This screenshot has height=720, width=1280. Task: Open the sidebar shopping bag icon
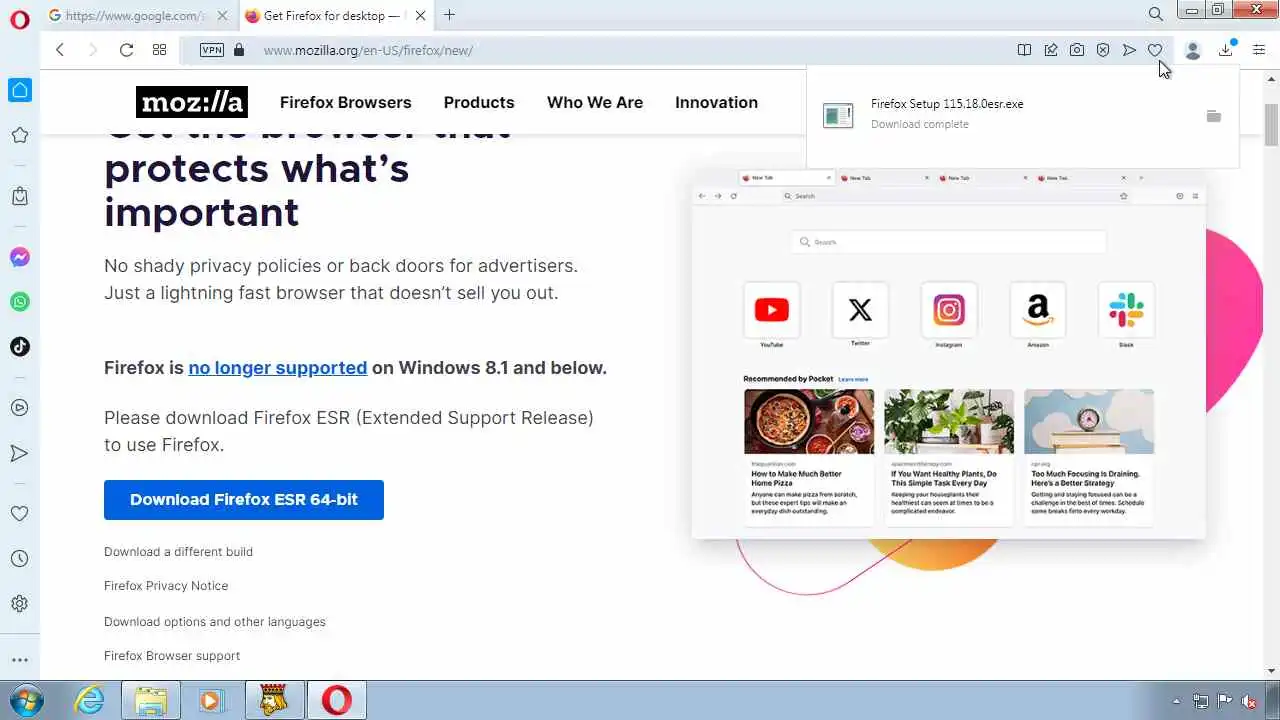coord(20,196)
